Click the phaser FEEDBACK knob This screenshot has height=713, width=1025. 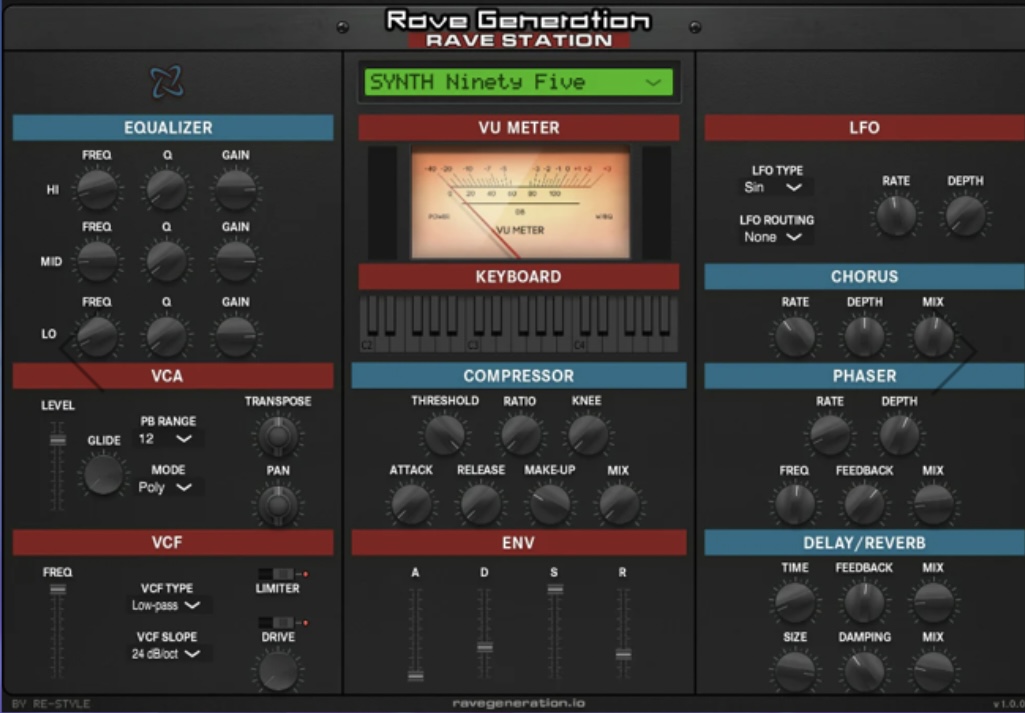(864, 504)
